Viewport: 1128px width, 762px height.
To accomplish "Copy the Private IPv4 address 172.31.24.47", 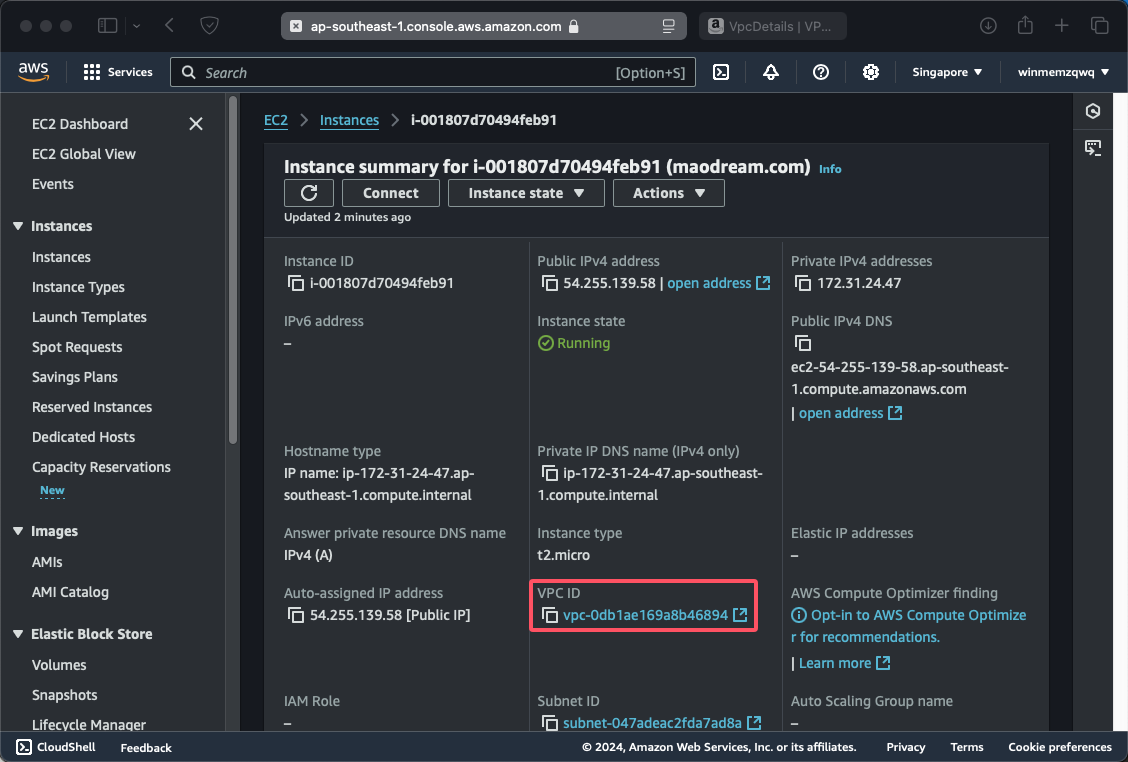I will point(803,284).
